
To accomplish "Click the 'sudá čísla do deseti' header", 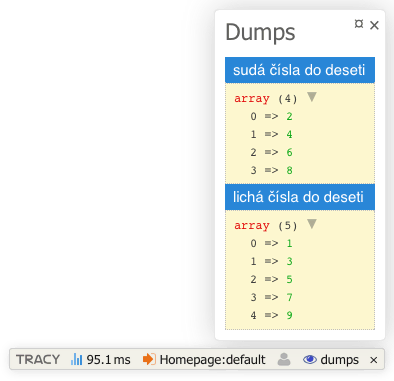I will click(x=300, y=70).
